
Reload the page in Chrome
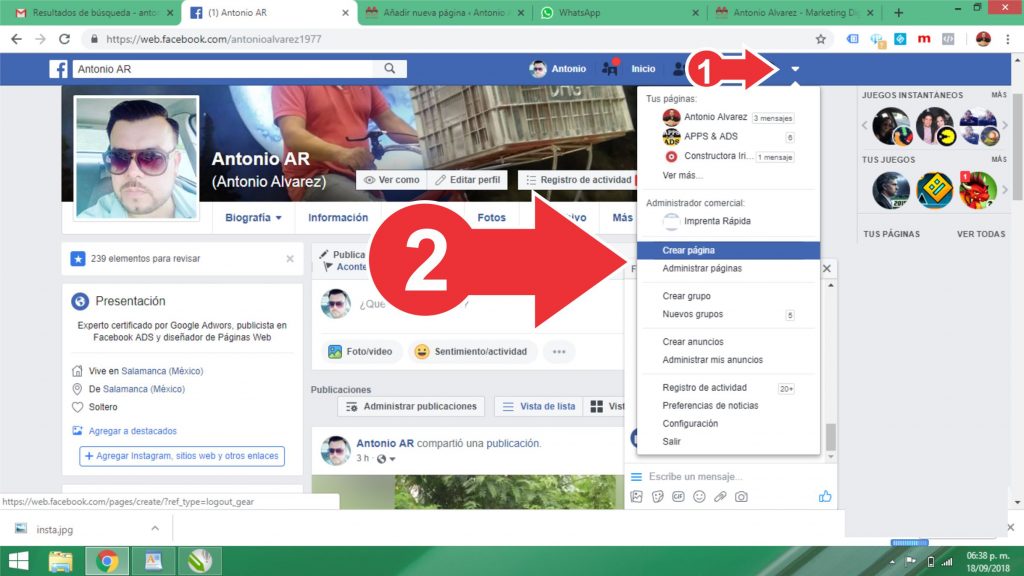64,39
